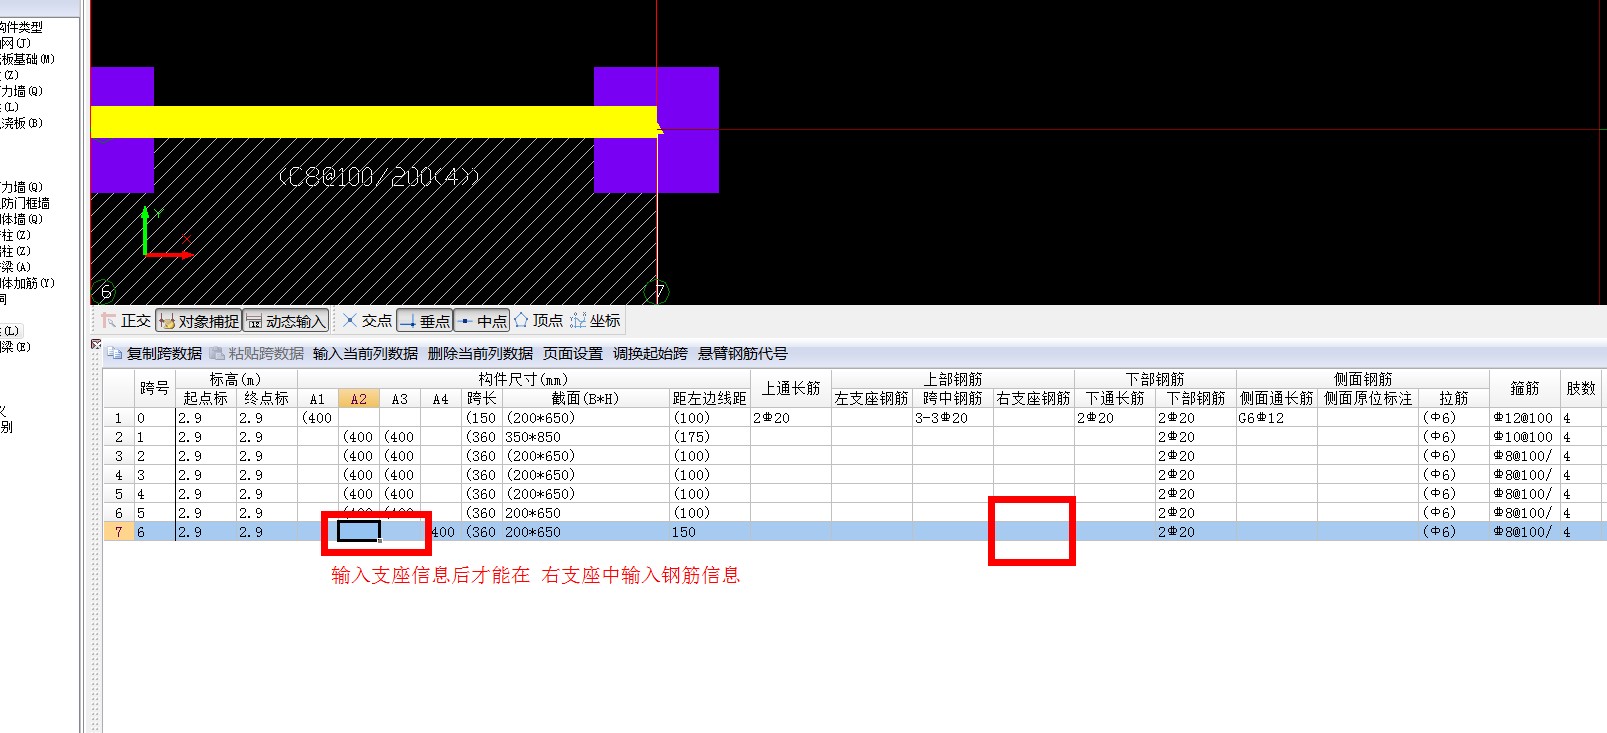Select row number 4 in the table
Viewport: 1607px width, 733px height.
[118, 475]
